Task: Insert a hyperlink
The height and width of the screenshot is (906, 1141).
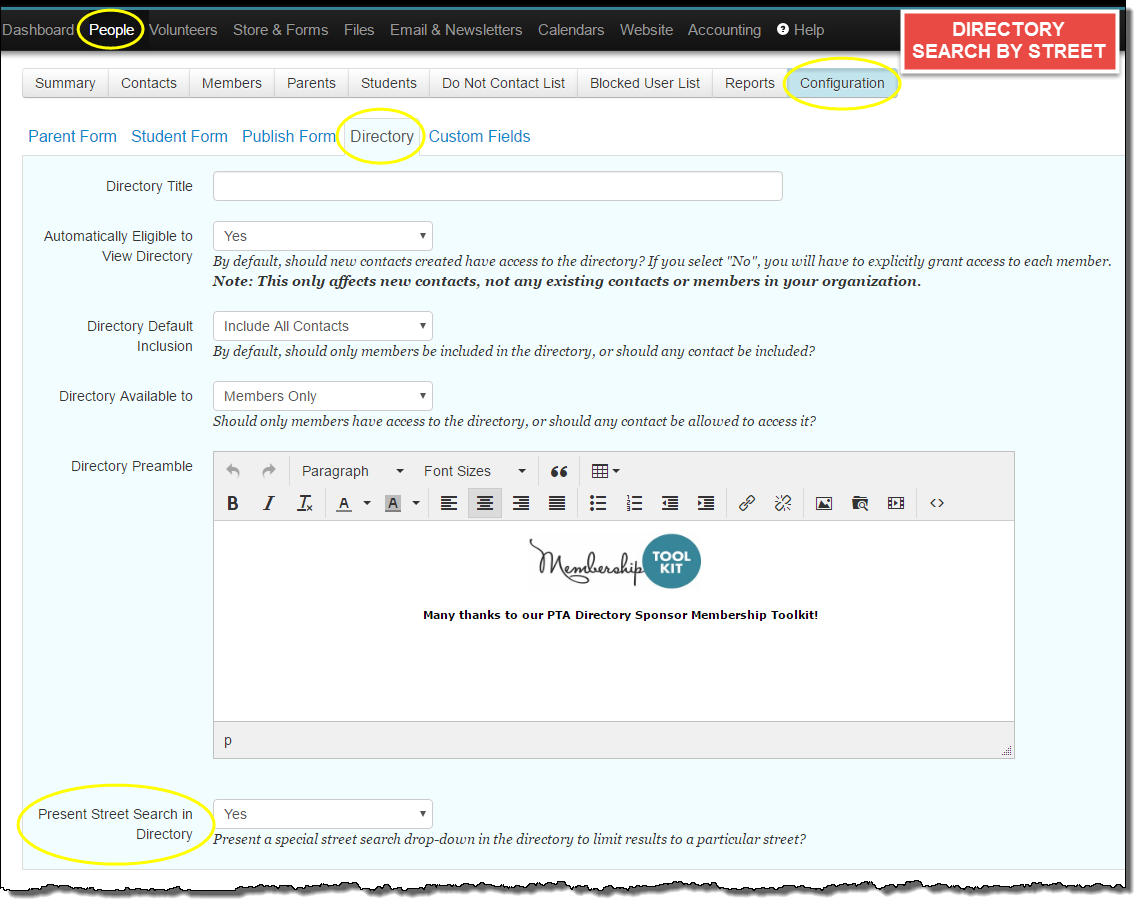Action: pos(747,503)
